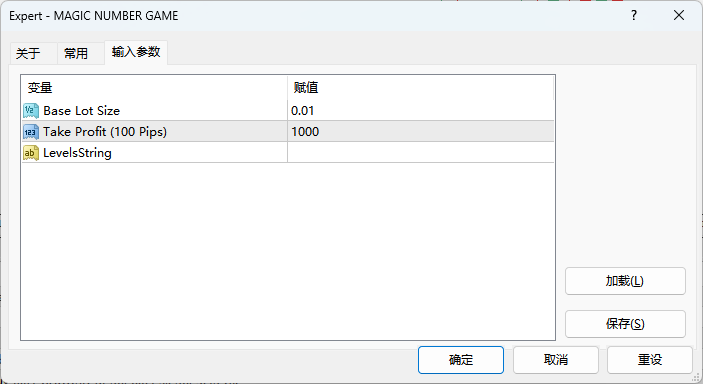Select the Take Profit (100 Pips) row label

(x=105, y=131)
